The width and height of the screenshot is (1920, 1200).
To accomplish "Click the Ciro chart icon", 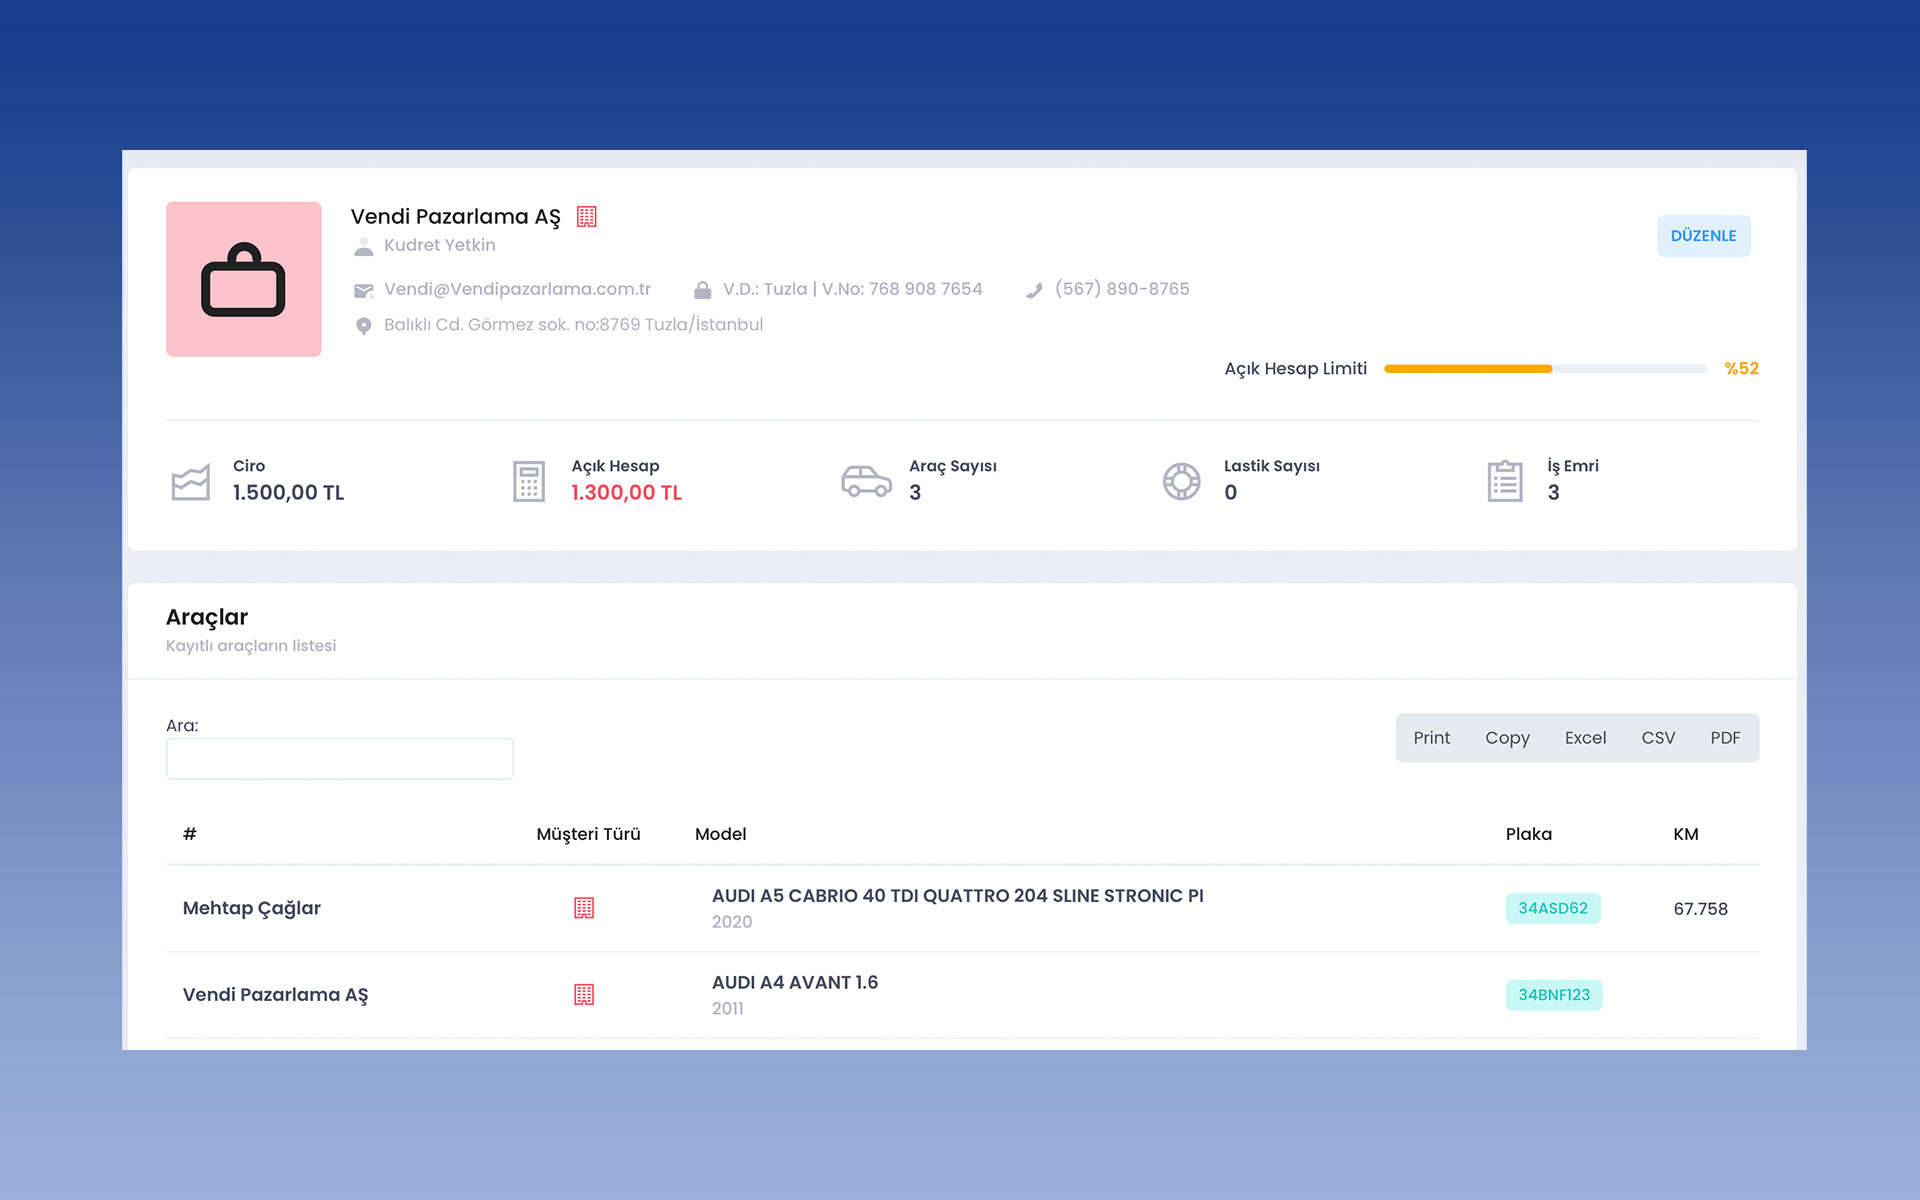I will pos(190,482).
